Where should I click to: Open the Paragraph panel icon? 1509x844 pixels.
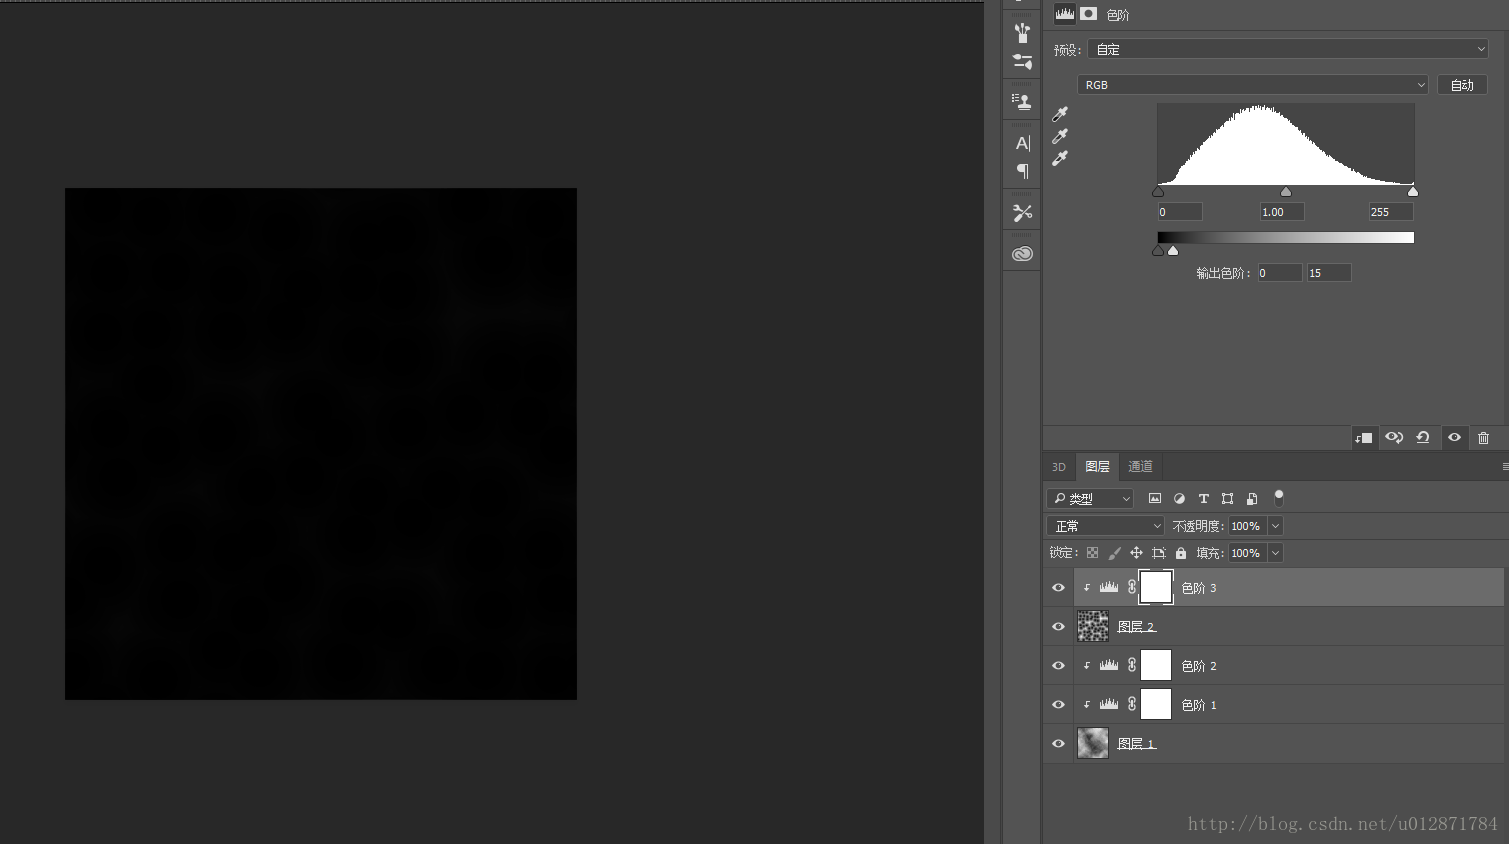[x=1022, y=171]
